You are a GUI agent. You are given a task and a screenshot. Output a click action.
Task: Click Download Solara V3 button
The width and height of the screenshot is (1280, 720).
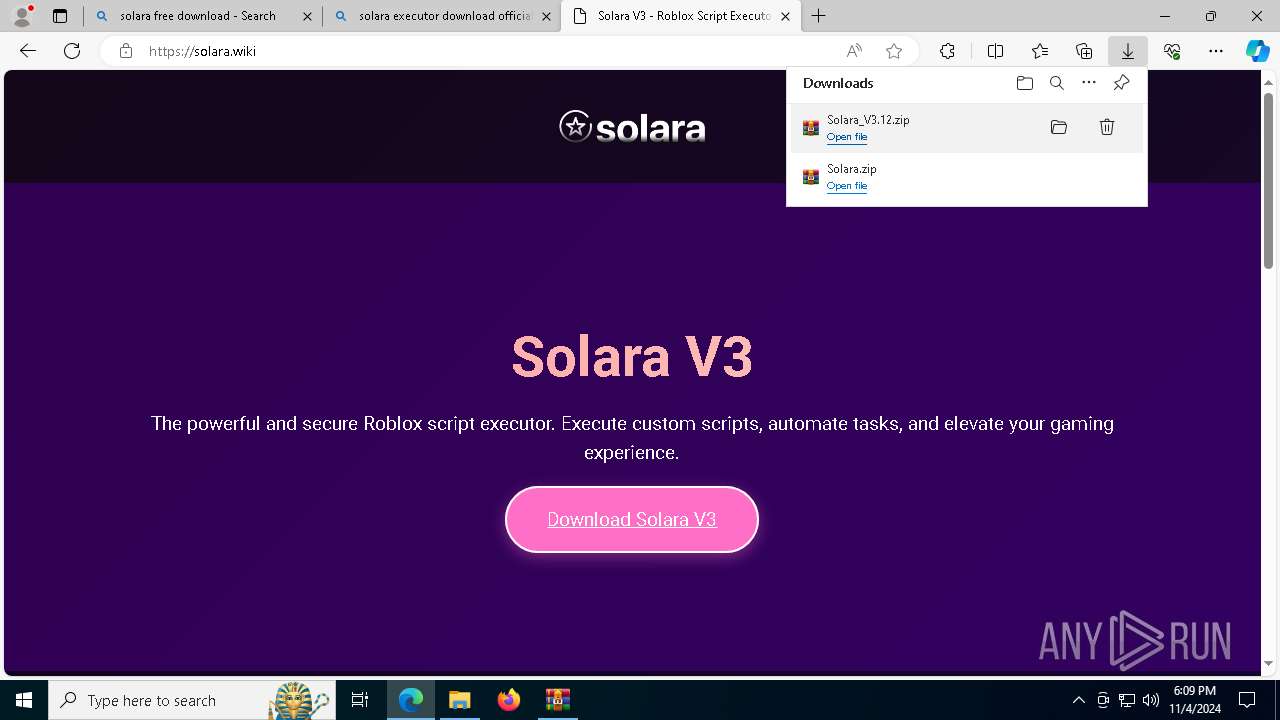(632, 519)
